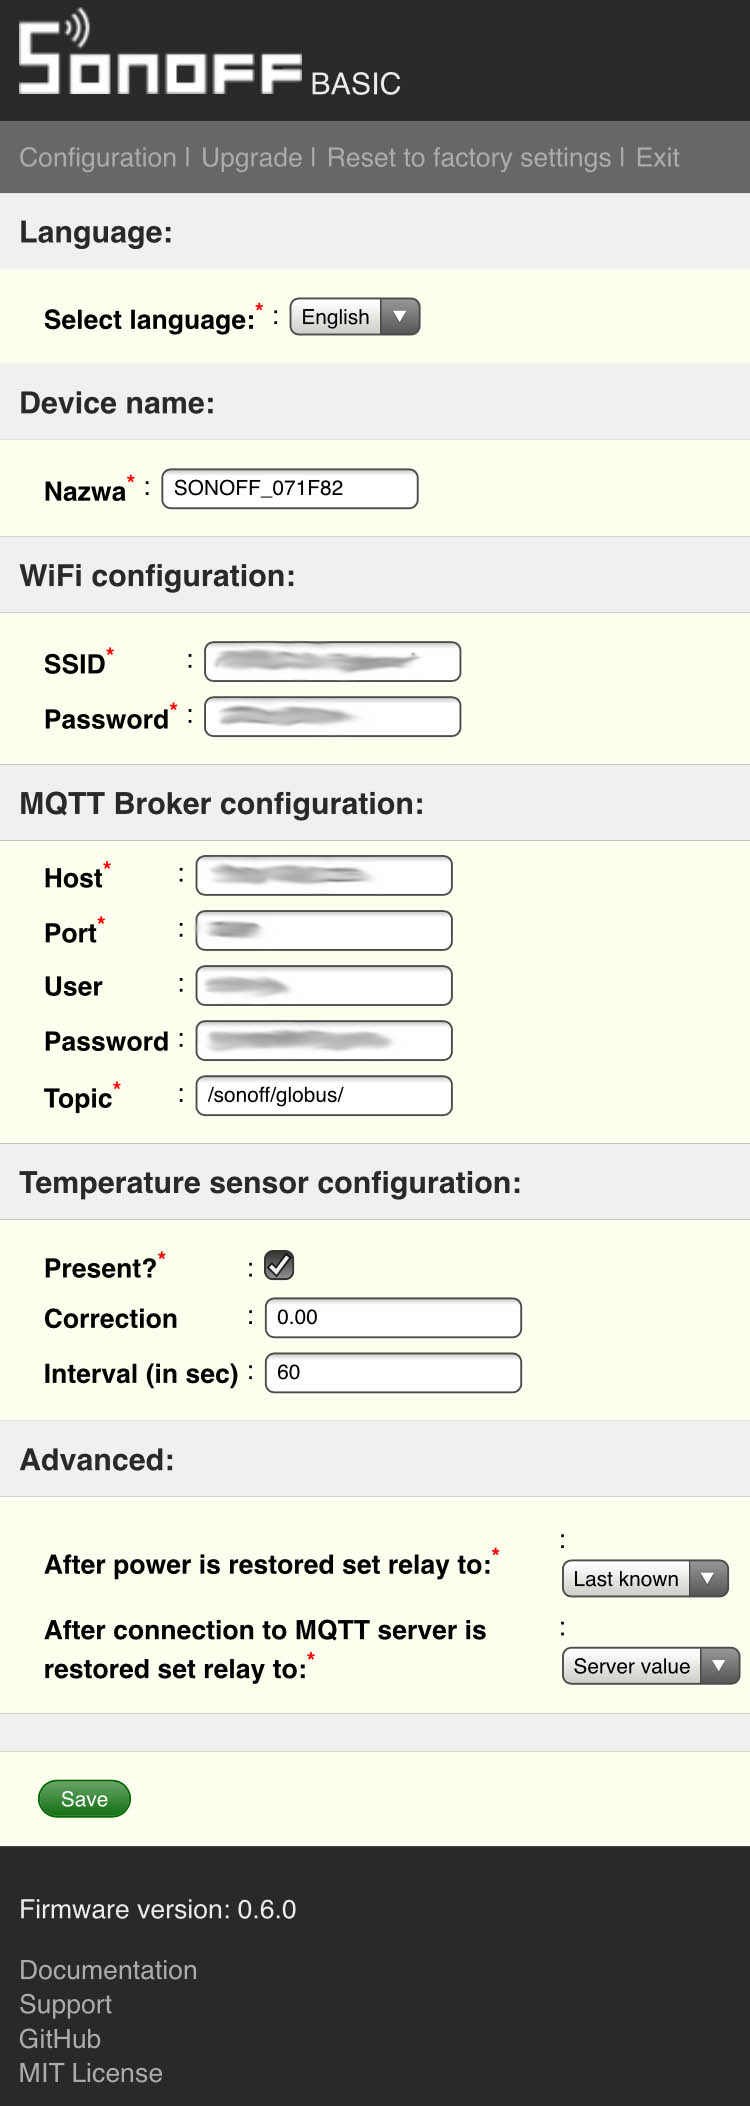This screenshot has width=750, height=2106.
Task: Click the WiFi Password input field
Action: click(332, 717)
